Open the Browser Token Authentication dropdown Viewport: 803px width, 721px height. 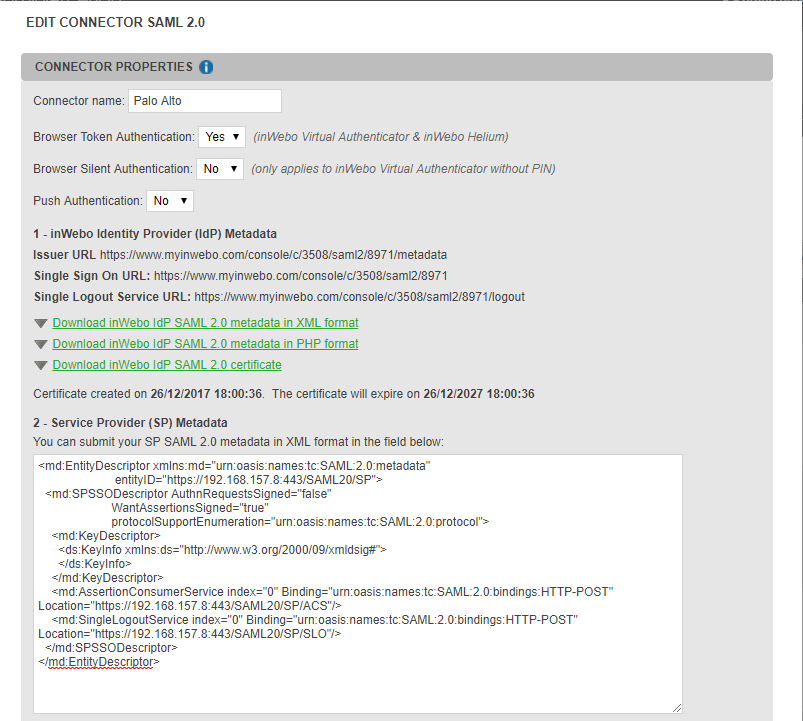pyautogui.click(x=222, y=137)
